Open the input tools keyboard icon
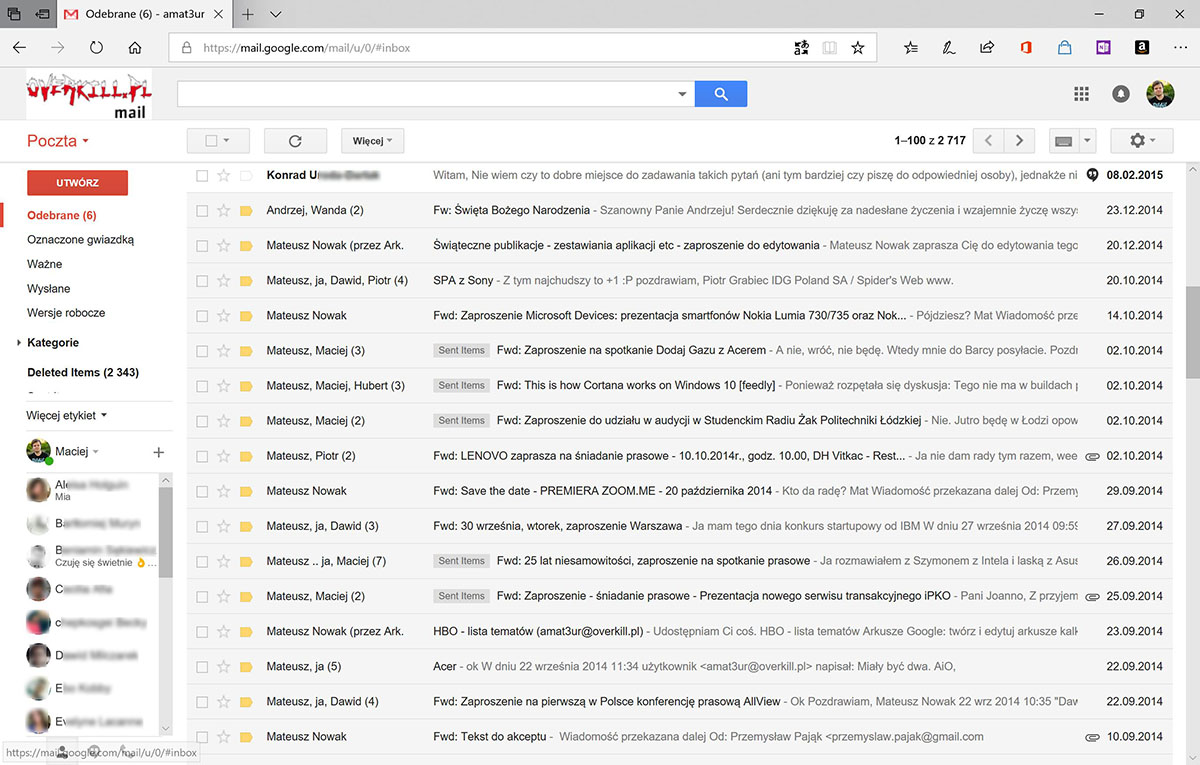The width and height of the screenshot is (1200, 765). [x=1064, y=141]
